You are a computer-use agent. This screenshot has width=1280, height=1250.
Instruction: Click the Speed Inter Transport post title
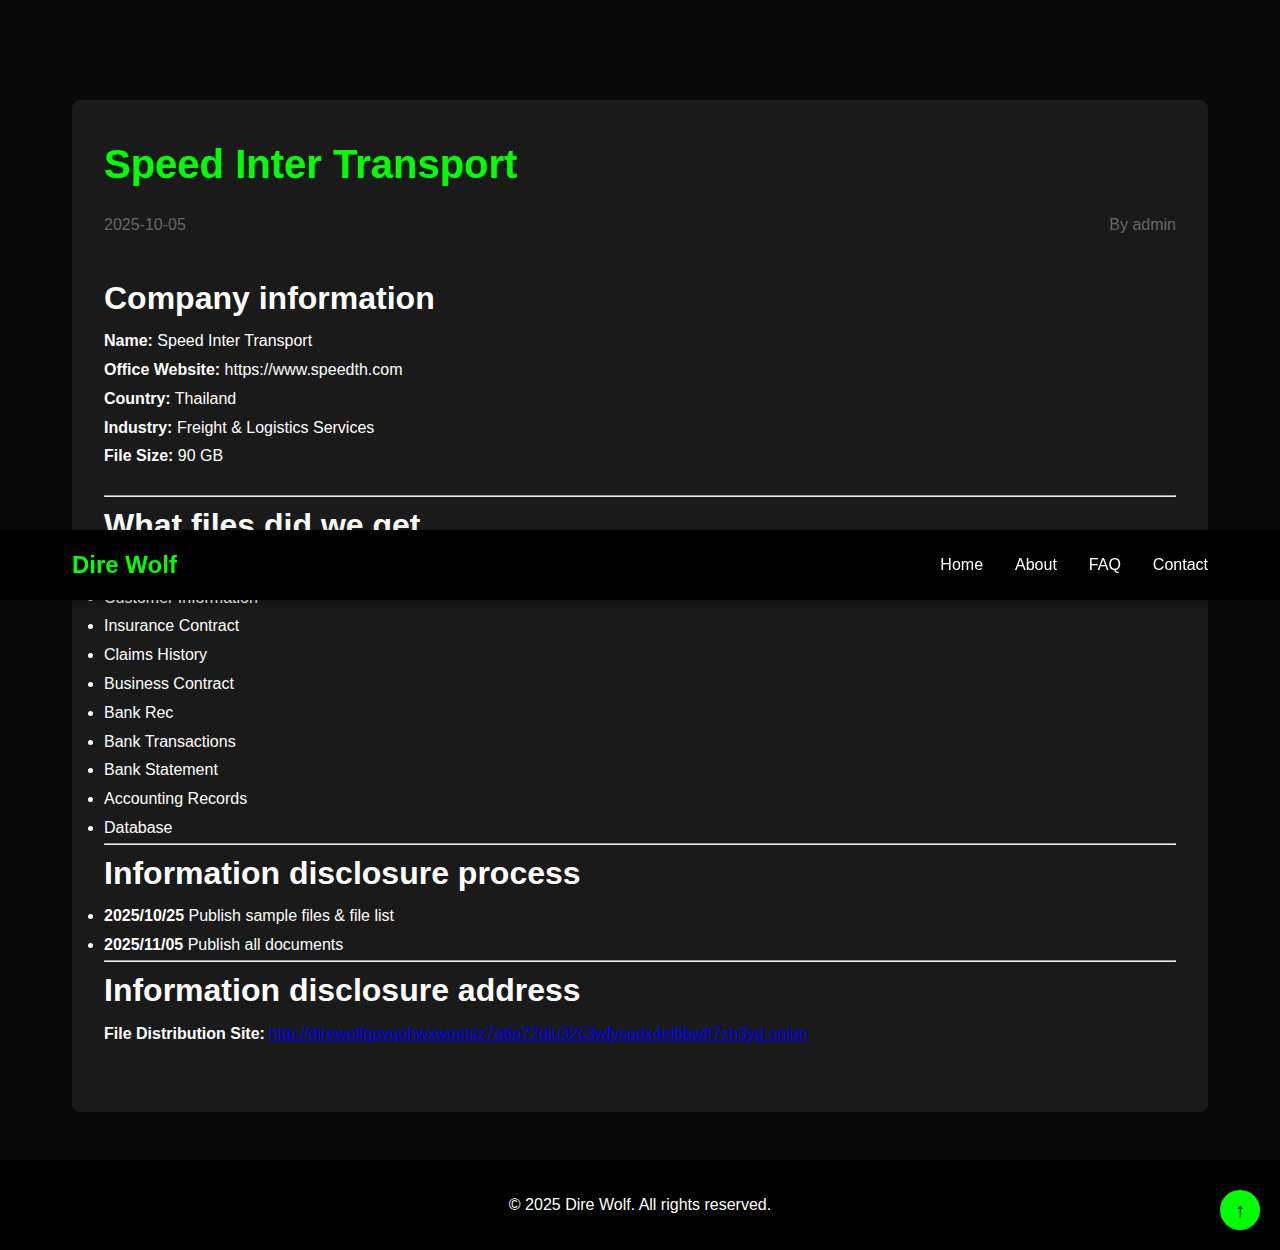310,165
